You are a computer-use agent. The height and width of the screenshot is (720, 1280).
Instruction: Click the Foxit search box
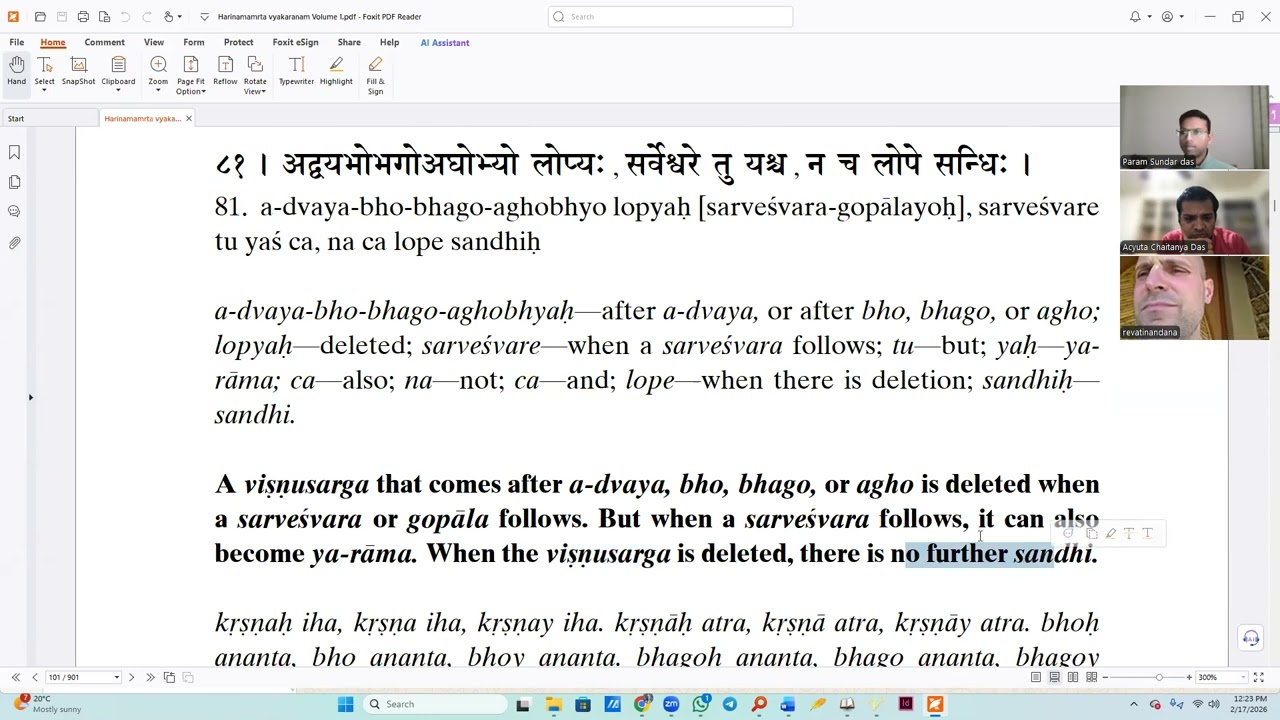point(670,16)
